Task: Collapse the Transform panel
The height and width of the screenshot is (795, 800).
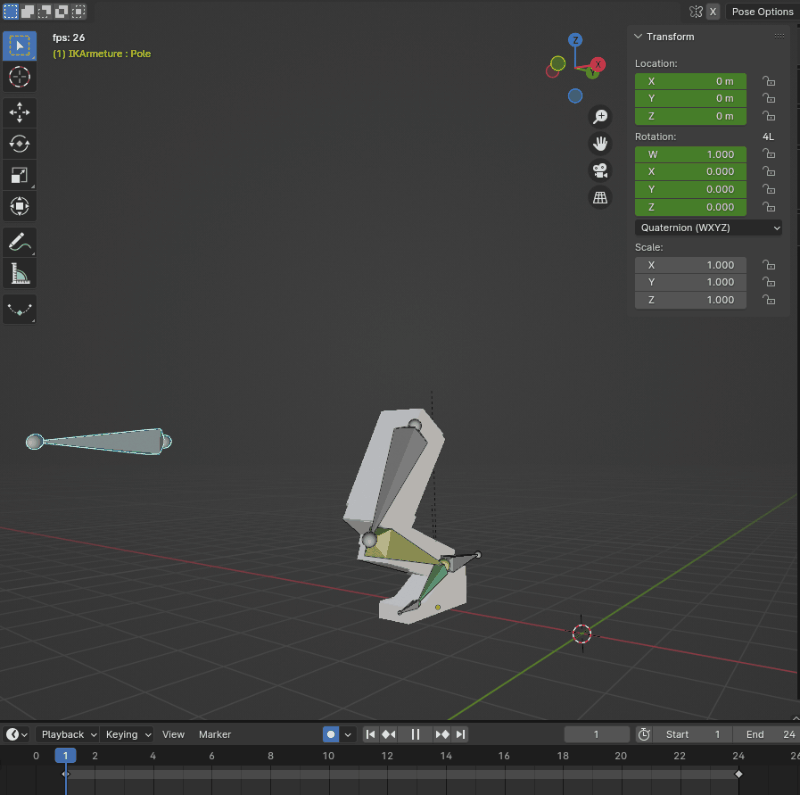Action: click(x=640, y=37)
